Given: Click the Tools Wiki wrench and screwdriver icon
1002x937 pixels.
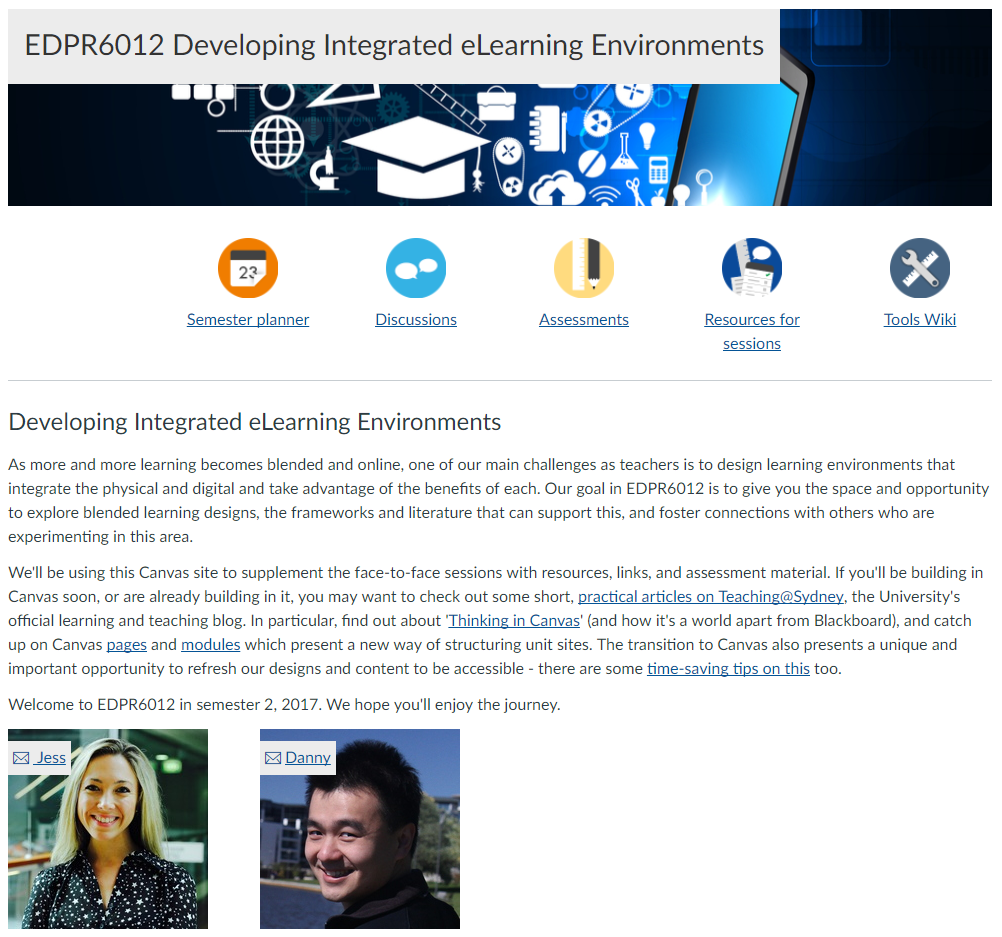Looking at the screenshot, I should (920, 267).
